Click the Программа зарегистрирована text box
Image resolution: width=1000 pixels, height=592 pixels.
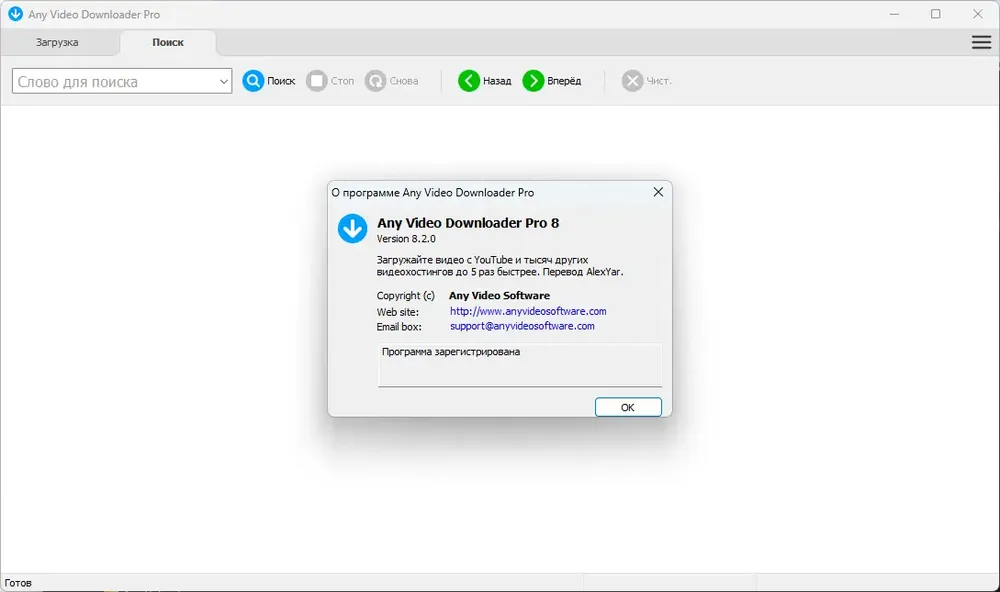519,365
